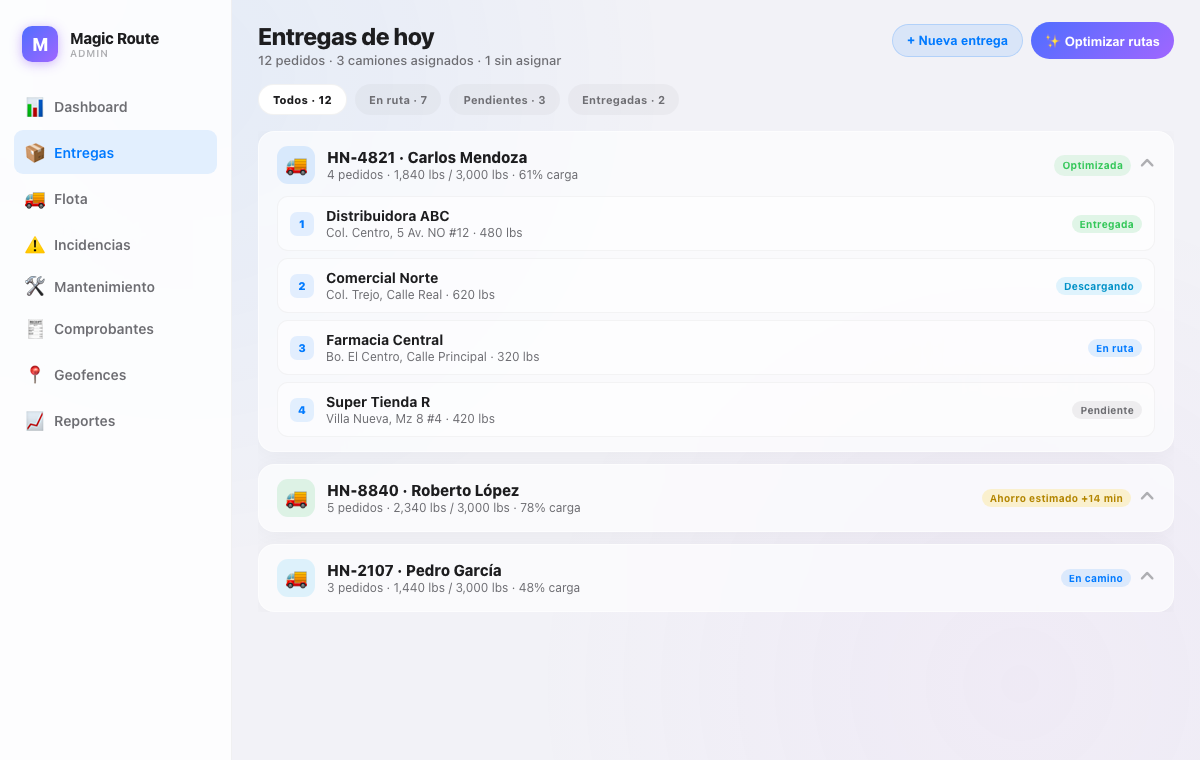Image resolution: width=1200 pixels, height=760 pixels.
Task: Click the Descargando badge for Comercial Norte
Action: 1098,286
